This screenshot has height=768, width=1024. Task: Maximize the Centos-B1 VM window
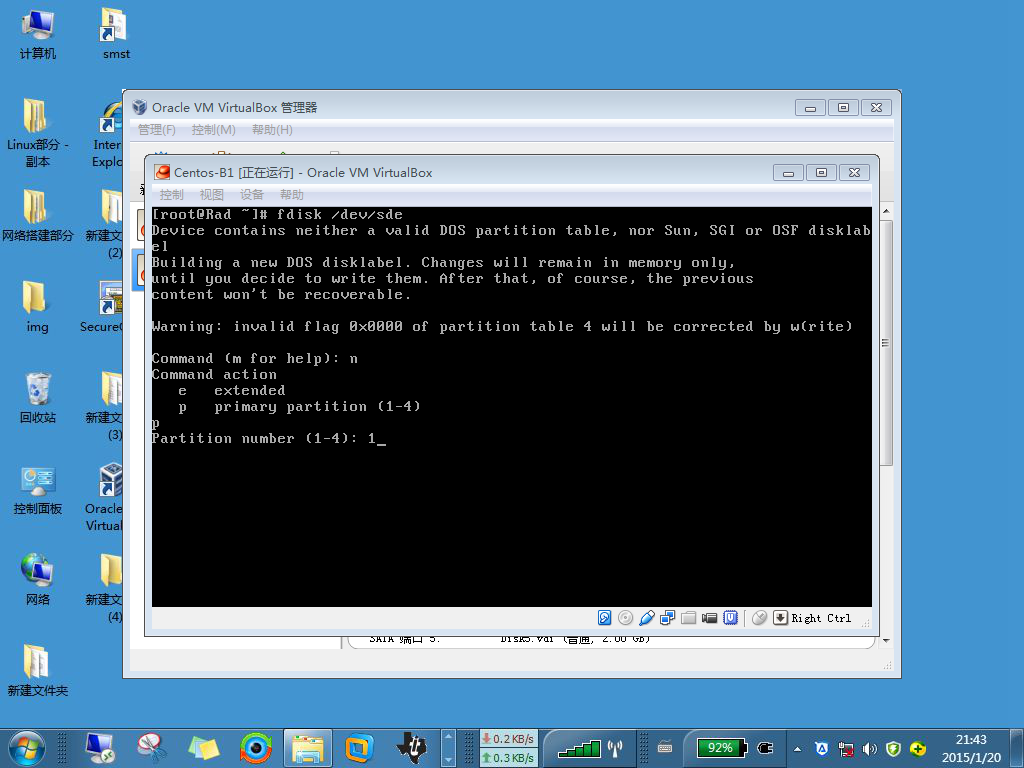[x=822, y=172]
